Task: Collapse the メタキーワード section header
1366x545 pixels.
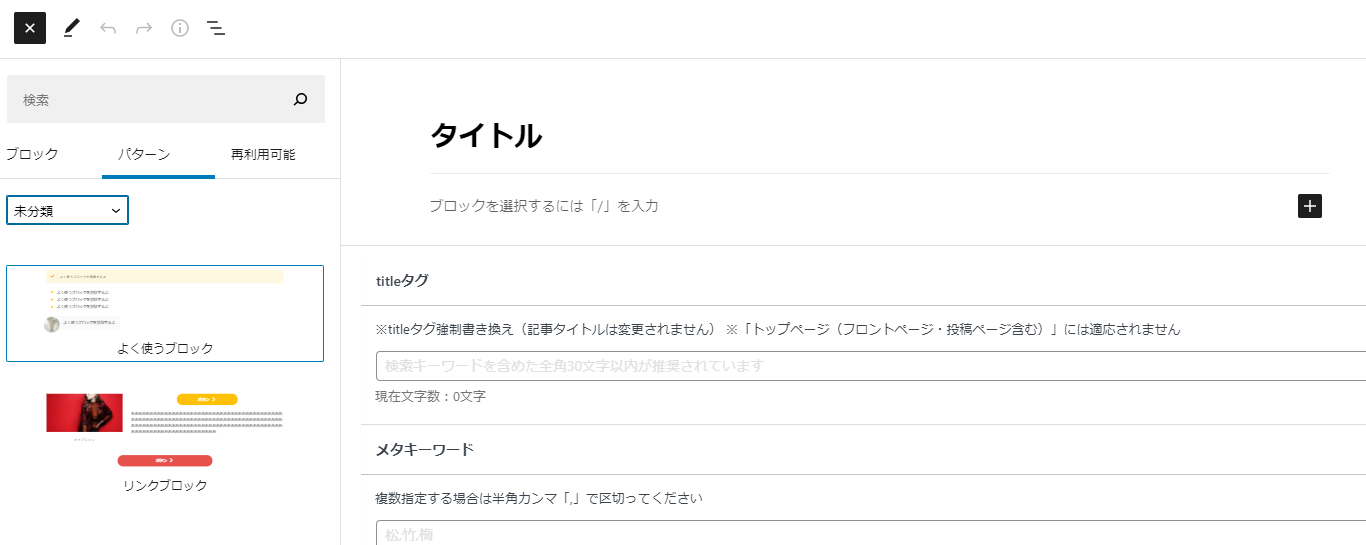Action: coord(863,450)
